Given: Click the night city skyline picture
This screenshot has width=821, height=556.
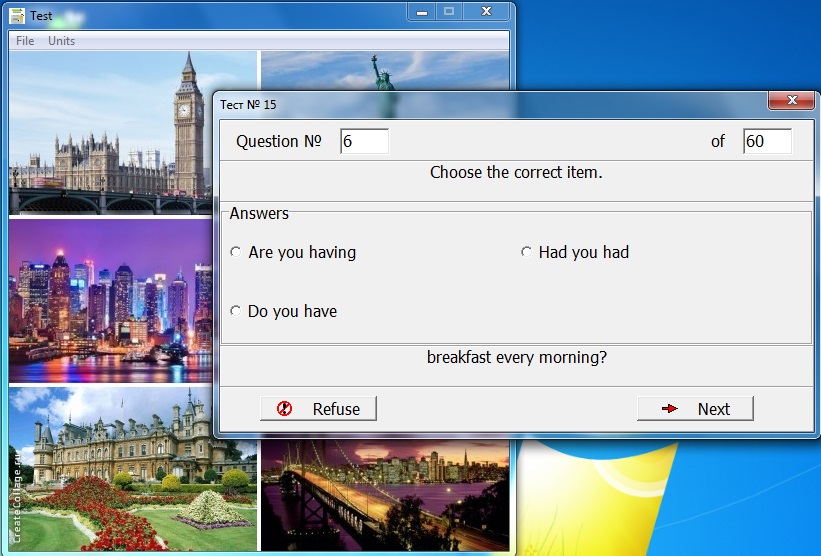Looking at the screenshot, I should (x=111, y=301).
